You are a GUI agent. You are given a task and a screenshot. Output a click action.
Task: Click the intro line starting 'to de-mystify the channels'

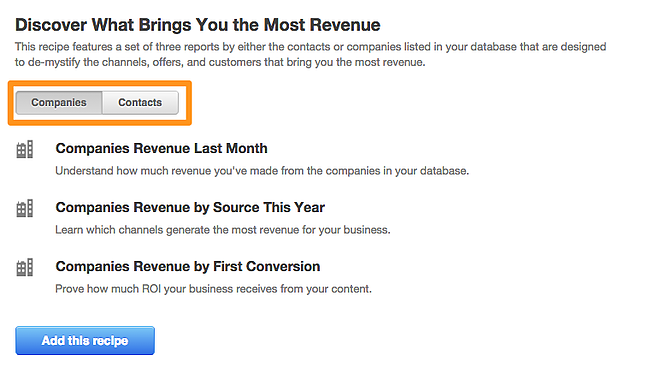tap(220, 62)
